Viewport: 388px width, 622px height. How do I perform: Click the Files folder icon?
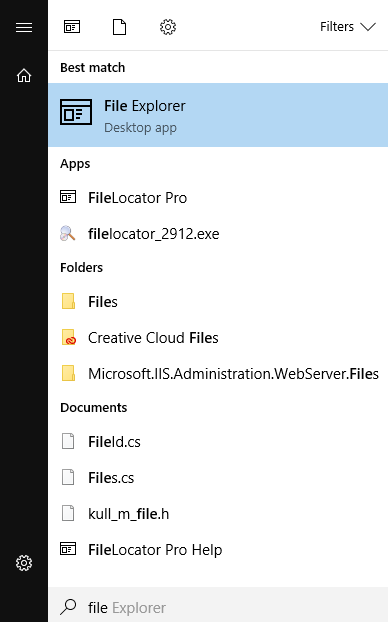pos(68,301)
